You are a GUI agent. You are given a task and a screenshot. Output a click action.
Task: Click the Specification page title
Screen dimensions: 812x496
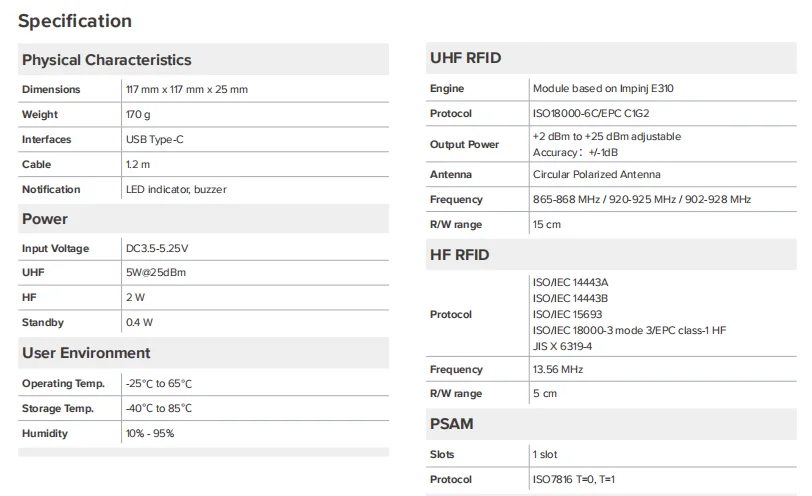pos(75,21)
